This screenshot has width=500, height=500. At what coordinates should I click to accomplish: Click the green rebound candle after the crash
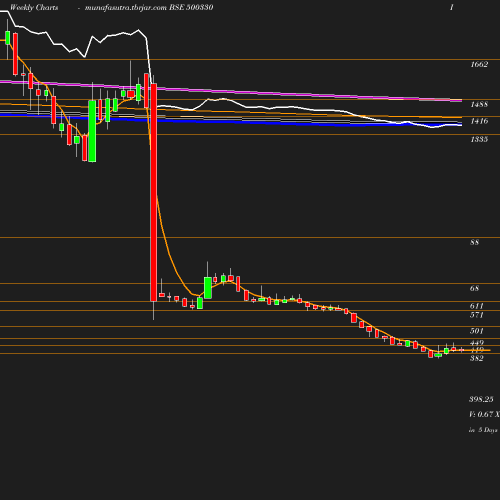tap(208, 288)
